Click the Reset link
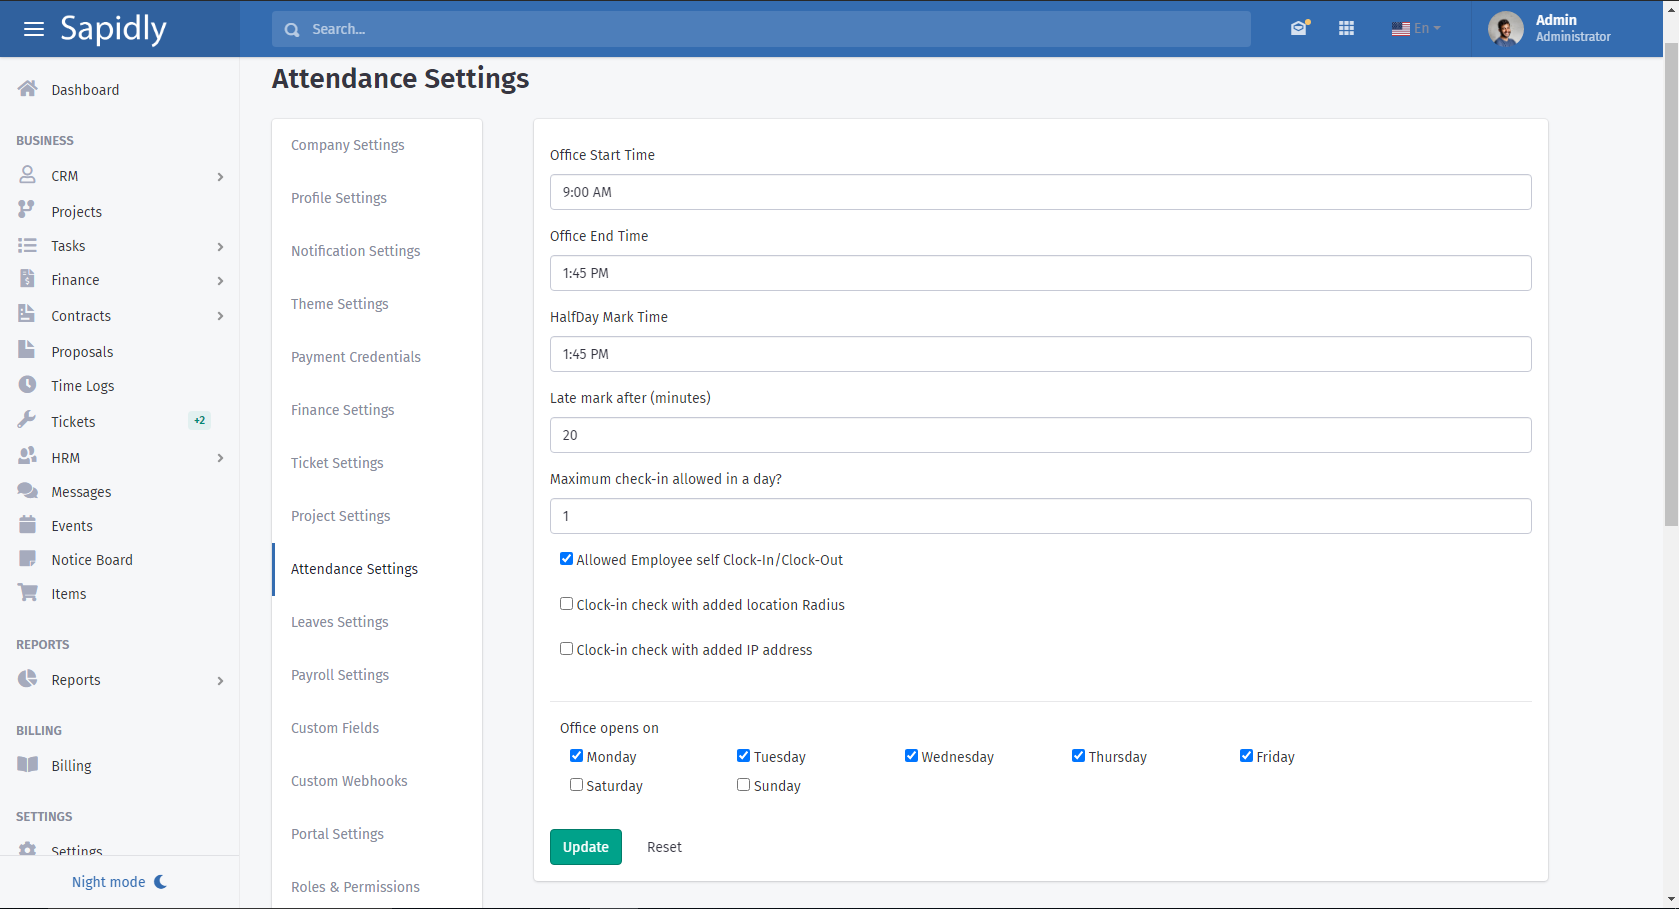 [x=664, y=847]
